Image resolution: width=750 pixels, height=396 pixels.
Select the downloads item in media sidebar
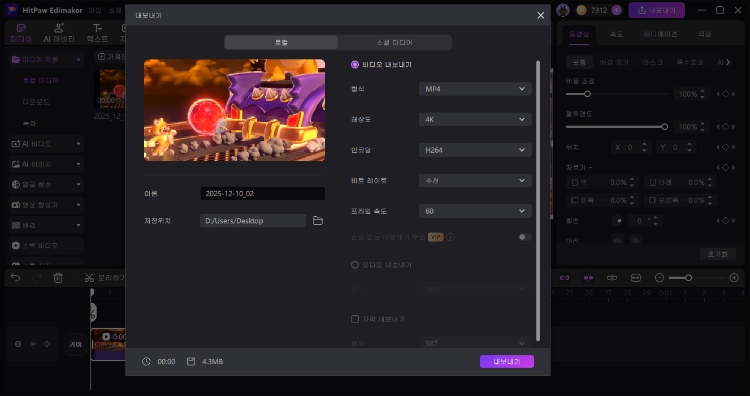36,102
